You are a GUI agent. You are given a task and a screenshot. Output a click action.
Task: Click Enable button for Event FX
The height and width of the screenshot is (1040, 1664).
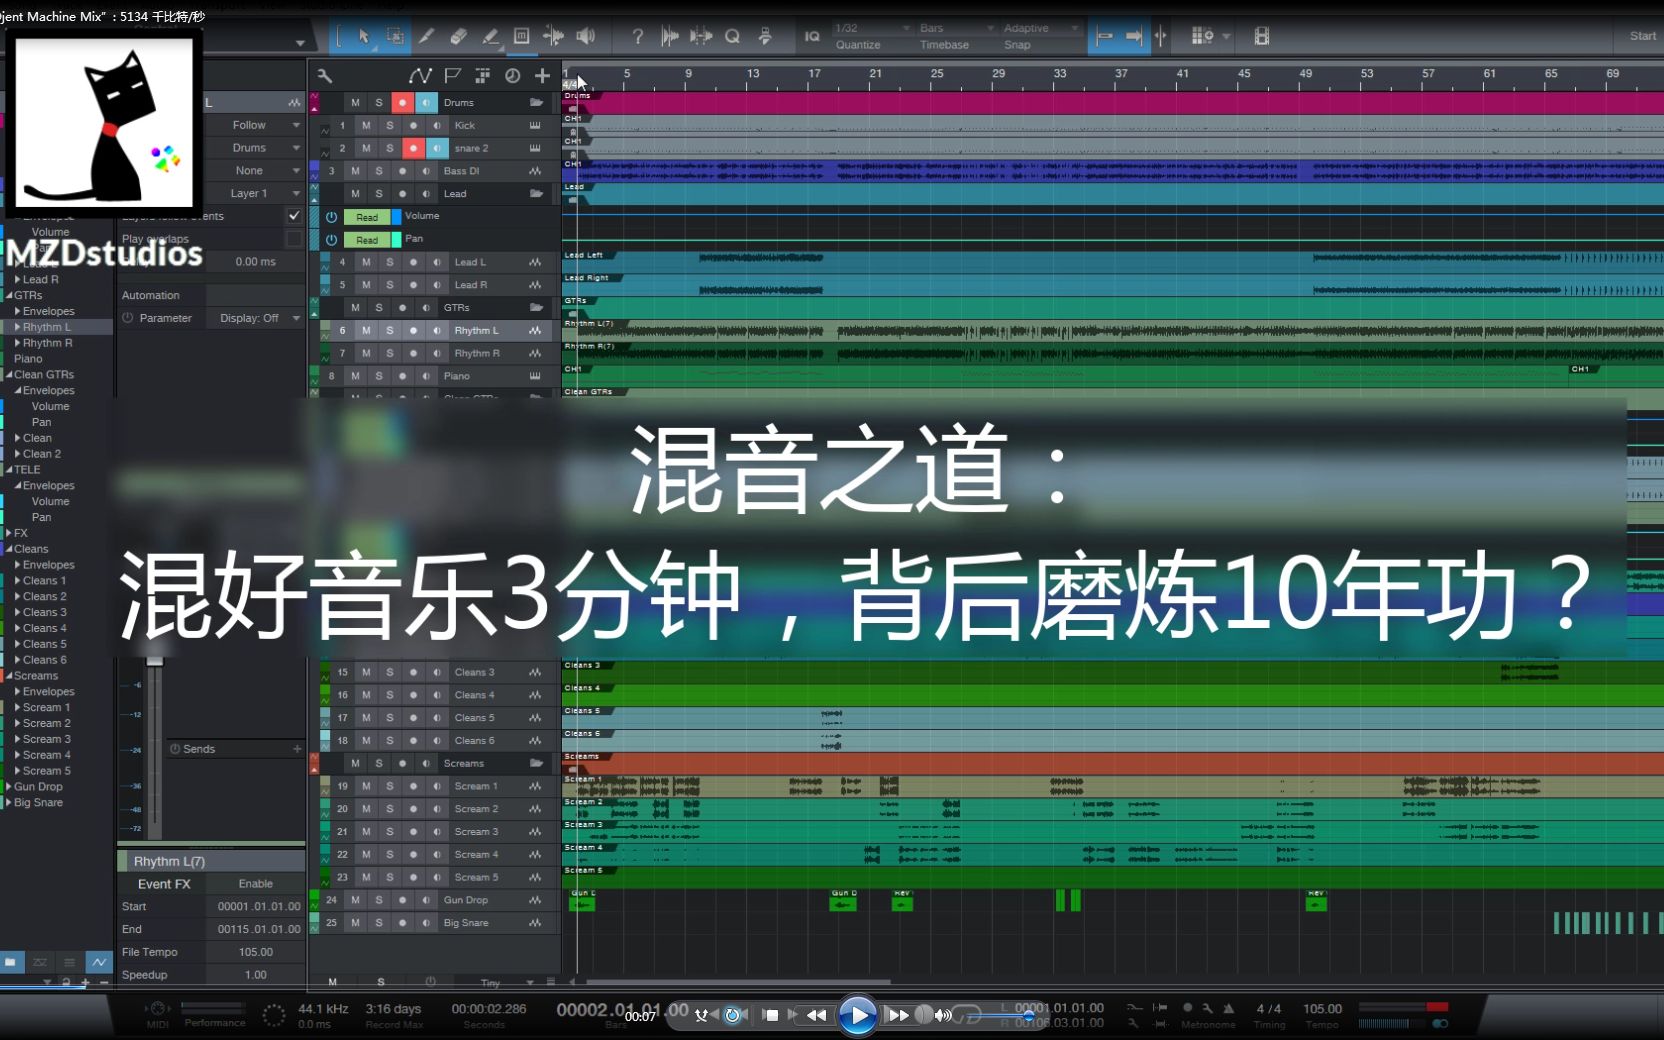[256, 884]
